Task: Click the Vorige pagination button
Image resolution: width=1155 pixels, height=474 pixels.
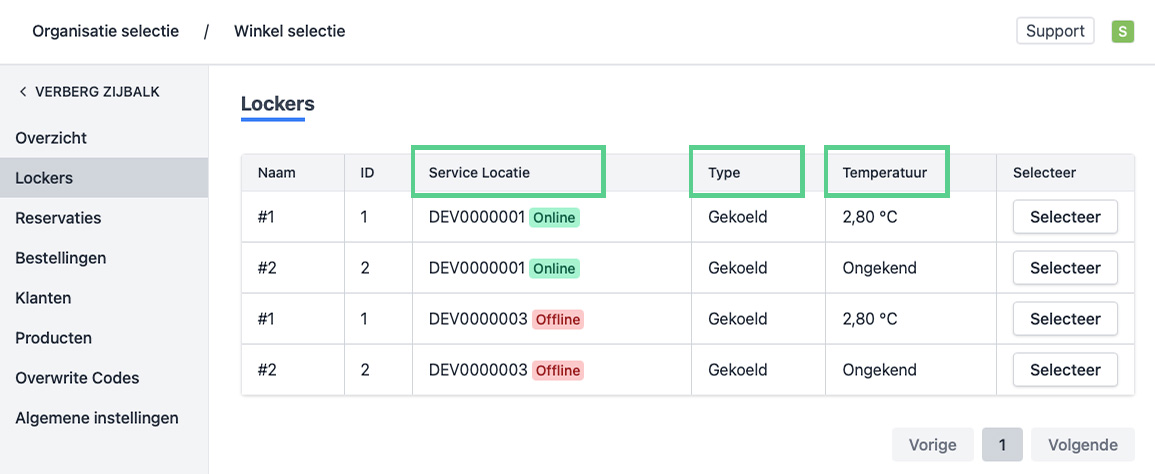Action: [932, 445]
